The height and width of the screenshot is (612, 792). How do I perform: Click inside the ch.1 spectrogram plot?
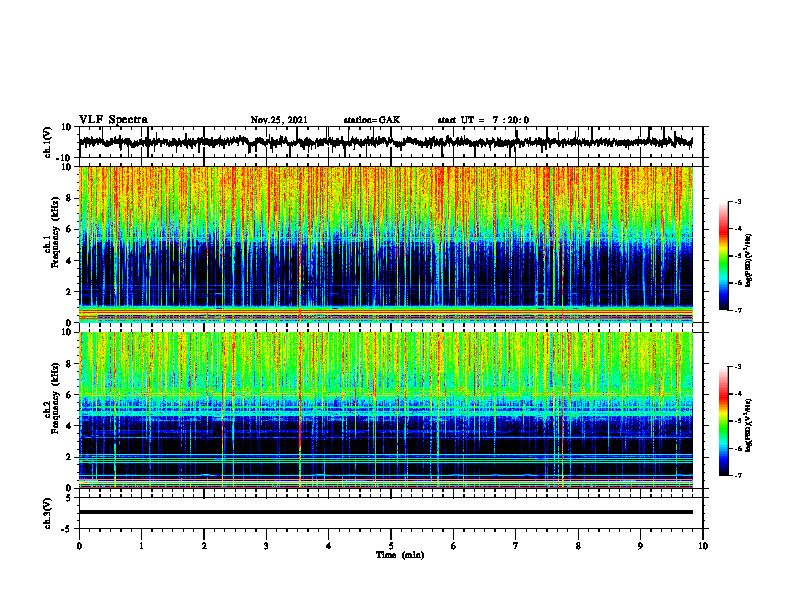pyautogui.click(x=386, y=244)
